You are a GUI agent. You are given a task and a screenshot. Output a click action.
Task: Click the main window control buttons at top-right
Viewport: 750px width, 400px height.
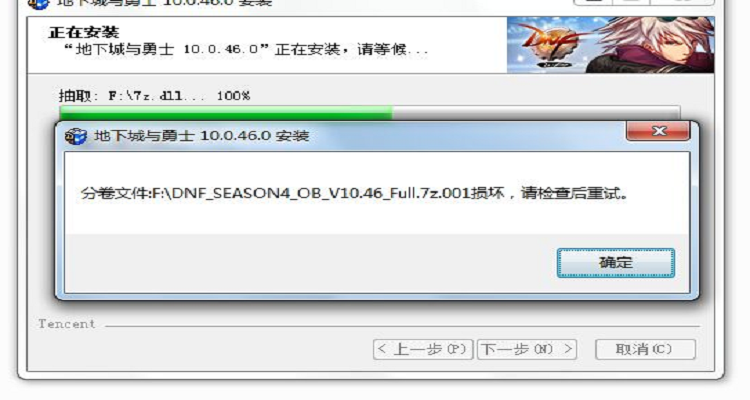tap(643, 2)
